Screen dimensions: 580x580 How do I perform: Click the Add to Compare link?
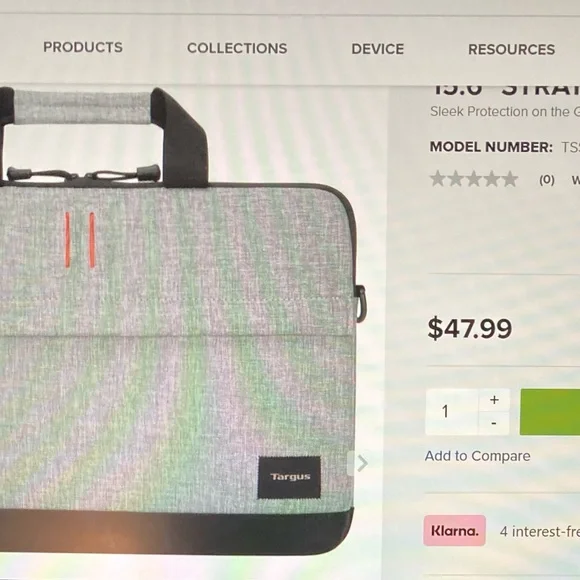coord(478,456)
